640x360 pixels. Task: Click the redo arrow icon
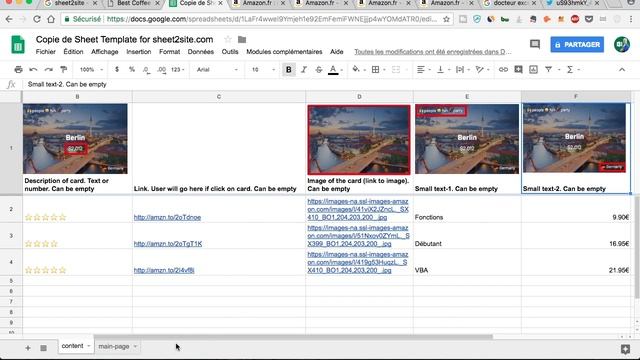coord(49,69)
